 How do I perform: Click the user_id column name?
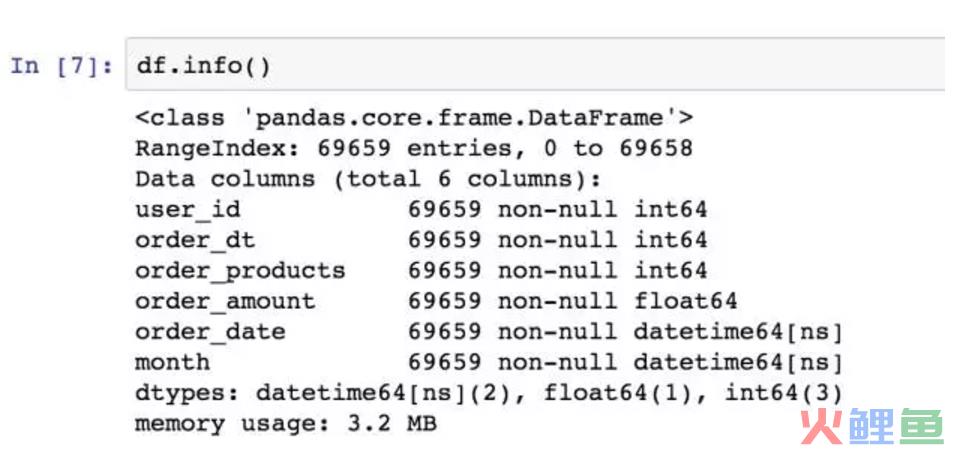point(188,210)
